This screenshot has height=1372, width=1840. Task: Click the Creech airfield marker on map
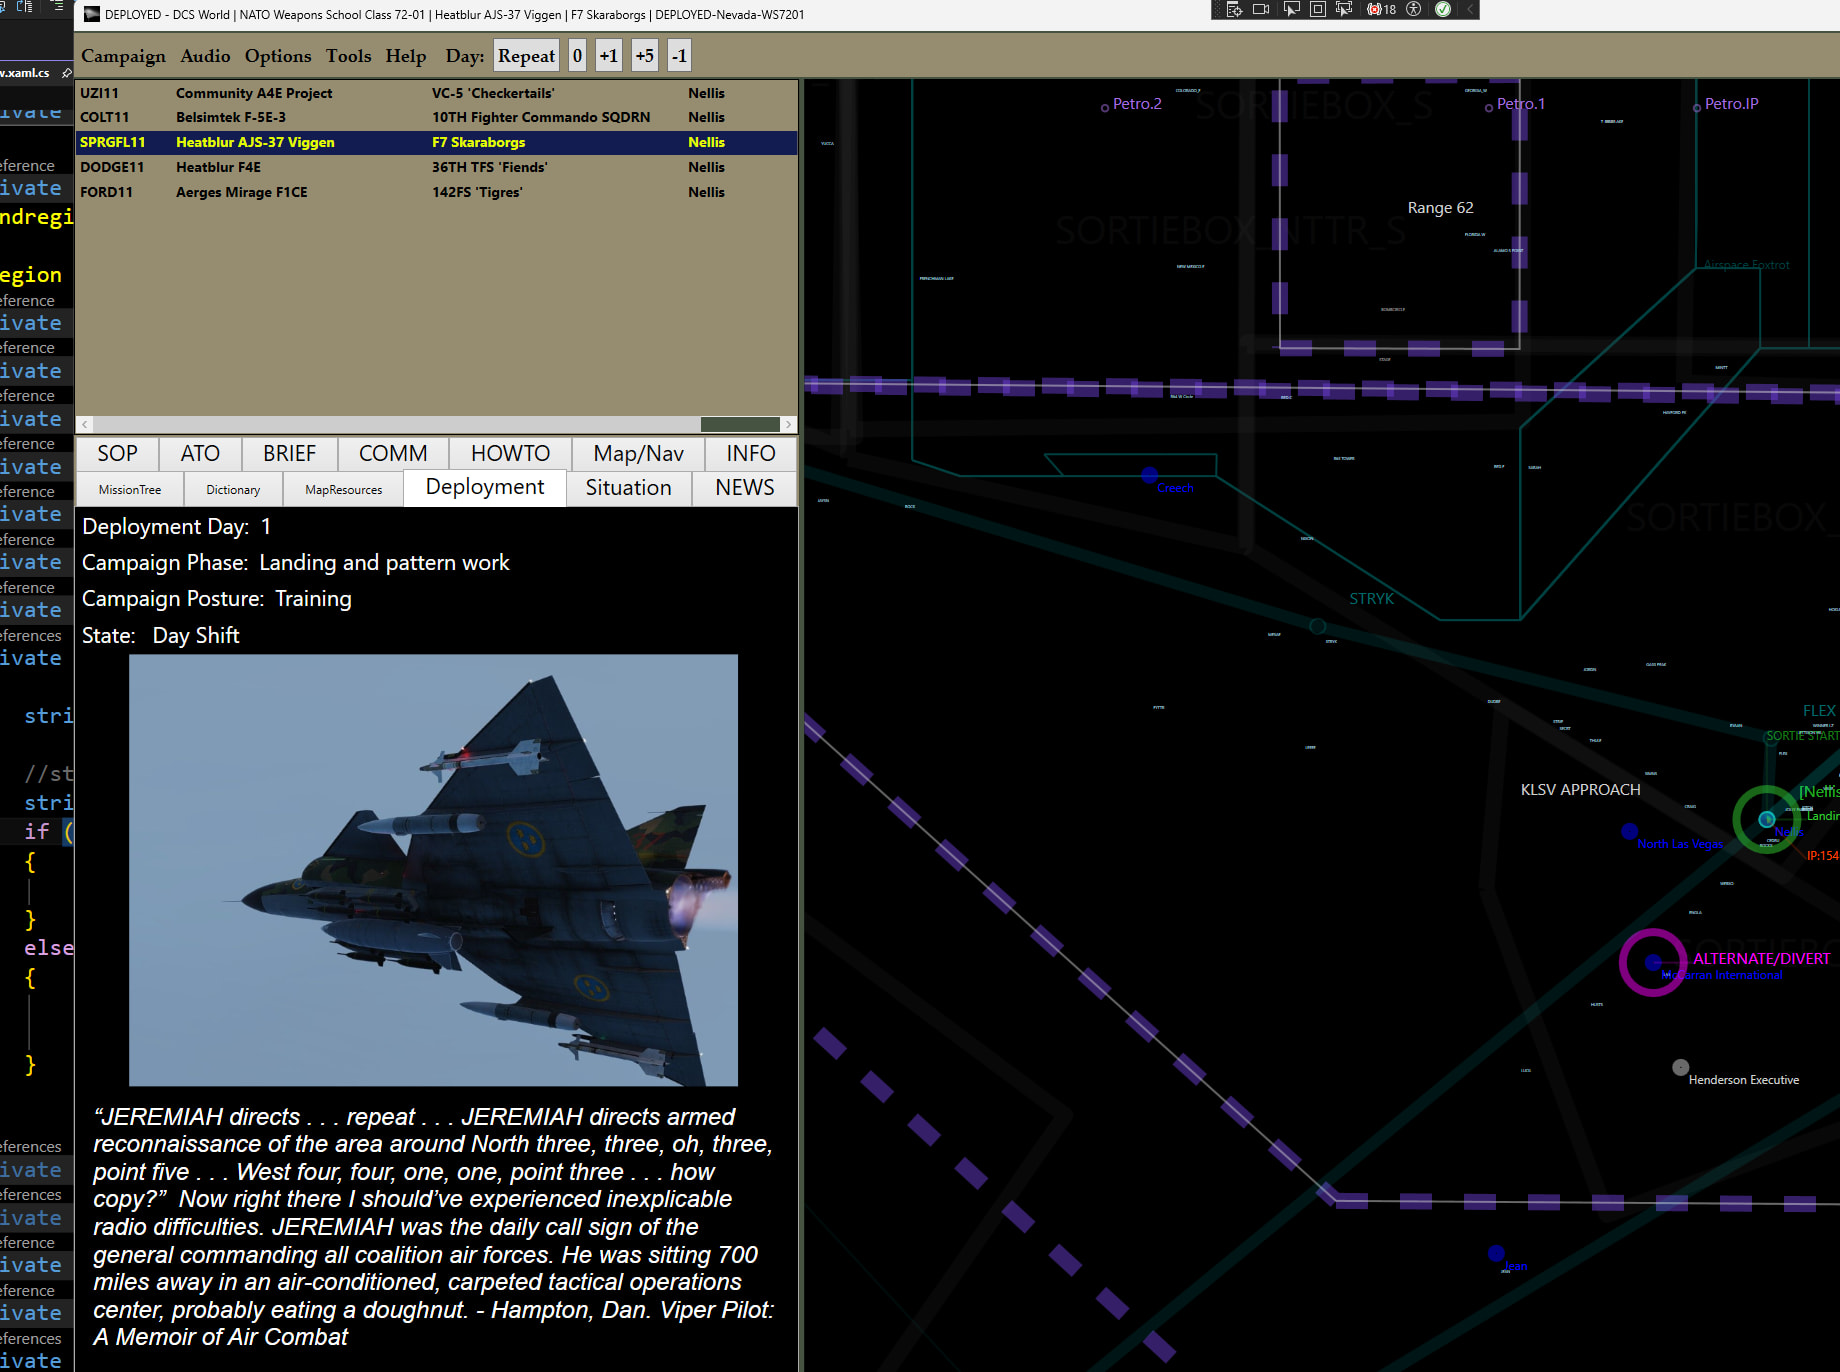pos(1150,474)
